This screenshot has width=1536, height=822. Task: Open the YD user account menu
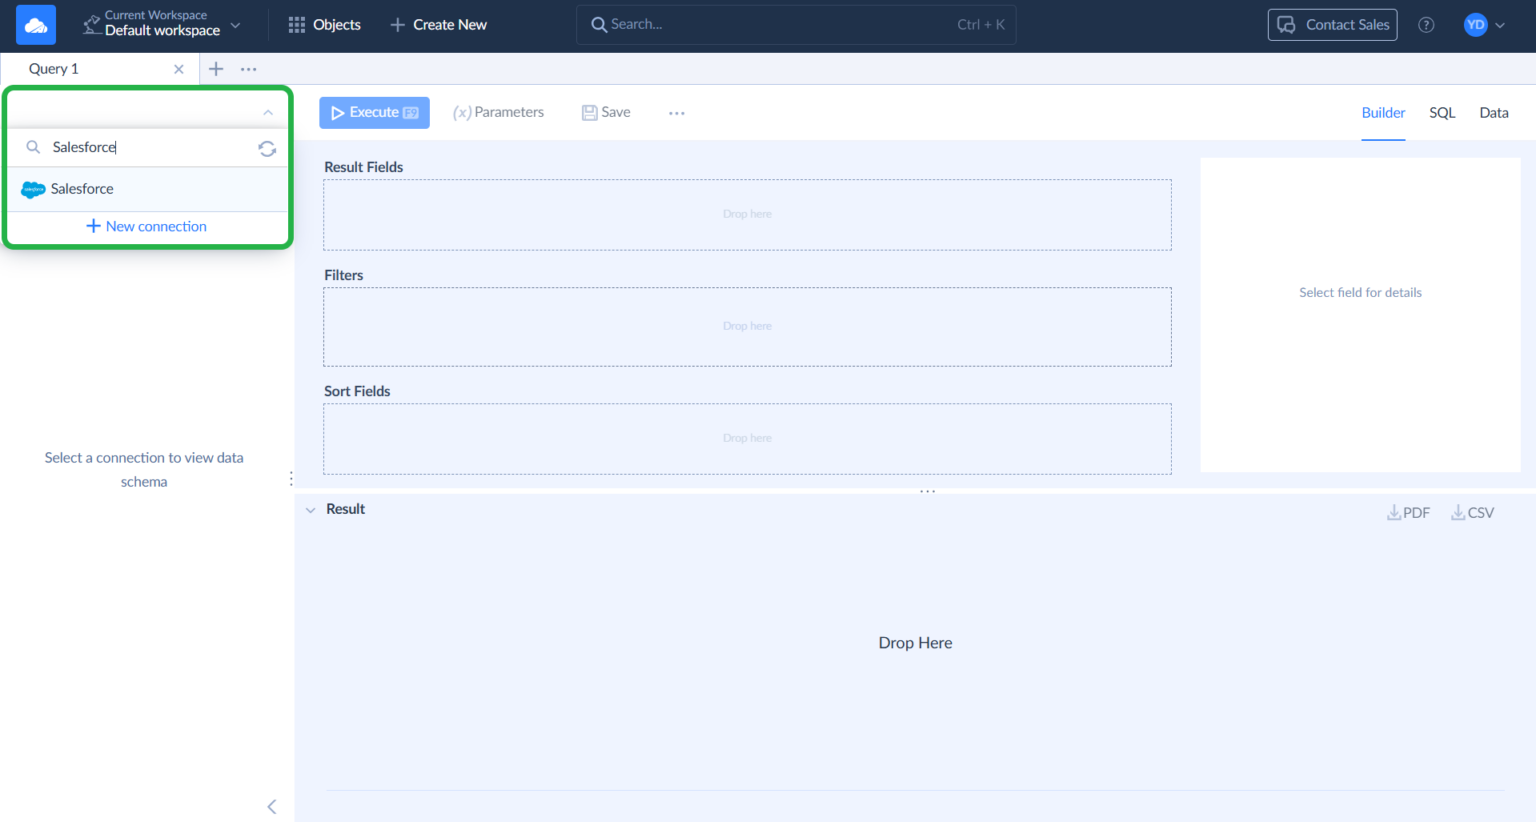tap(1484, 25)
